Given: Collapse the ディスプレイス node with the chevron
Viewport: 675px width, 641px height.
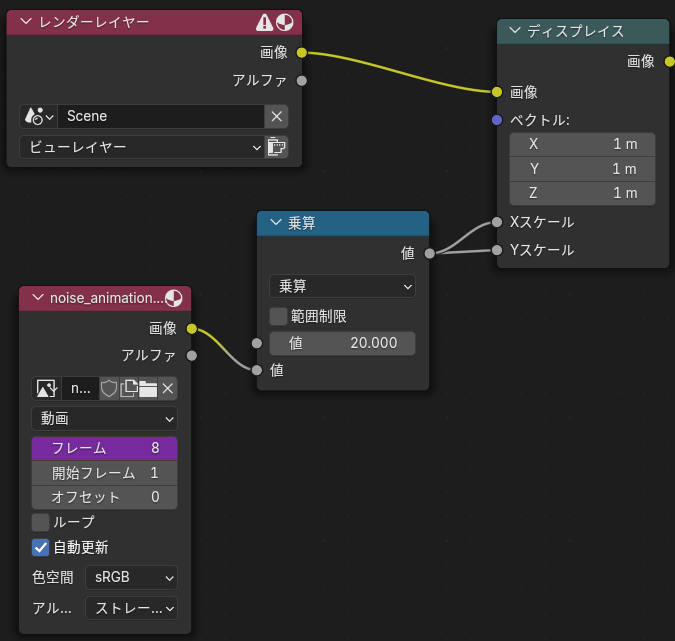Looking at the screenshot, I should coord(514,31).
